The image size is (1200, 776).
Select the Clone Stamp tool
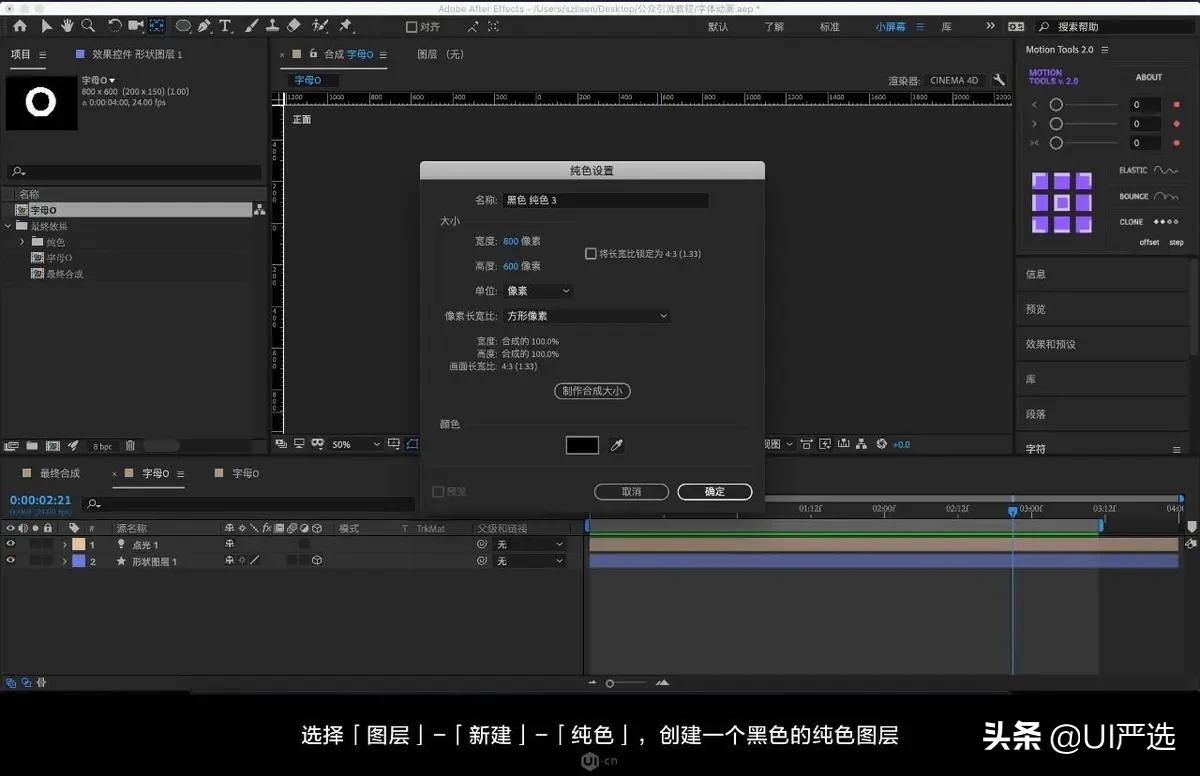pos(272,26)
